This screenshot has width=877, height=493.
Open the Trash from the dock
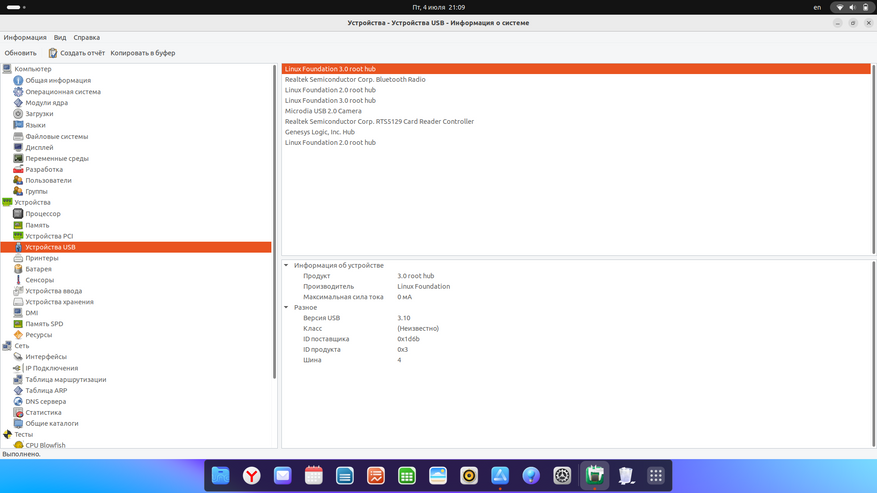coord(626,476)
